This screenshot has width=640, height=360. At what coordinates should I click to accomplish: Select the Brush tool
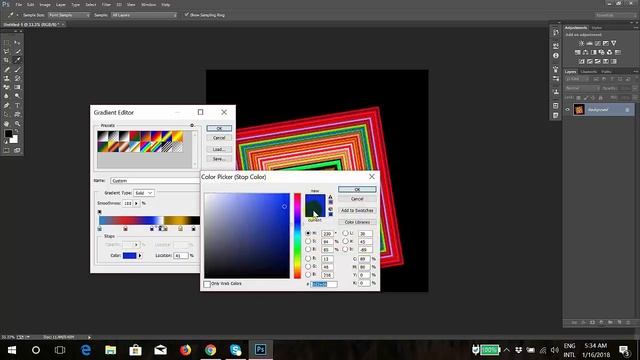tap(17, 69)
